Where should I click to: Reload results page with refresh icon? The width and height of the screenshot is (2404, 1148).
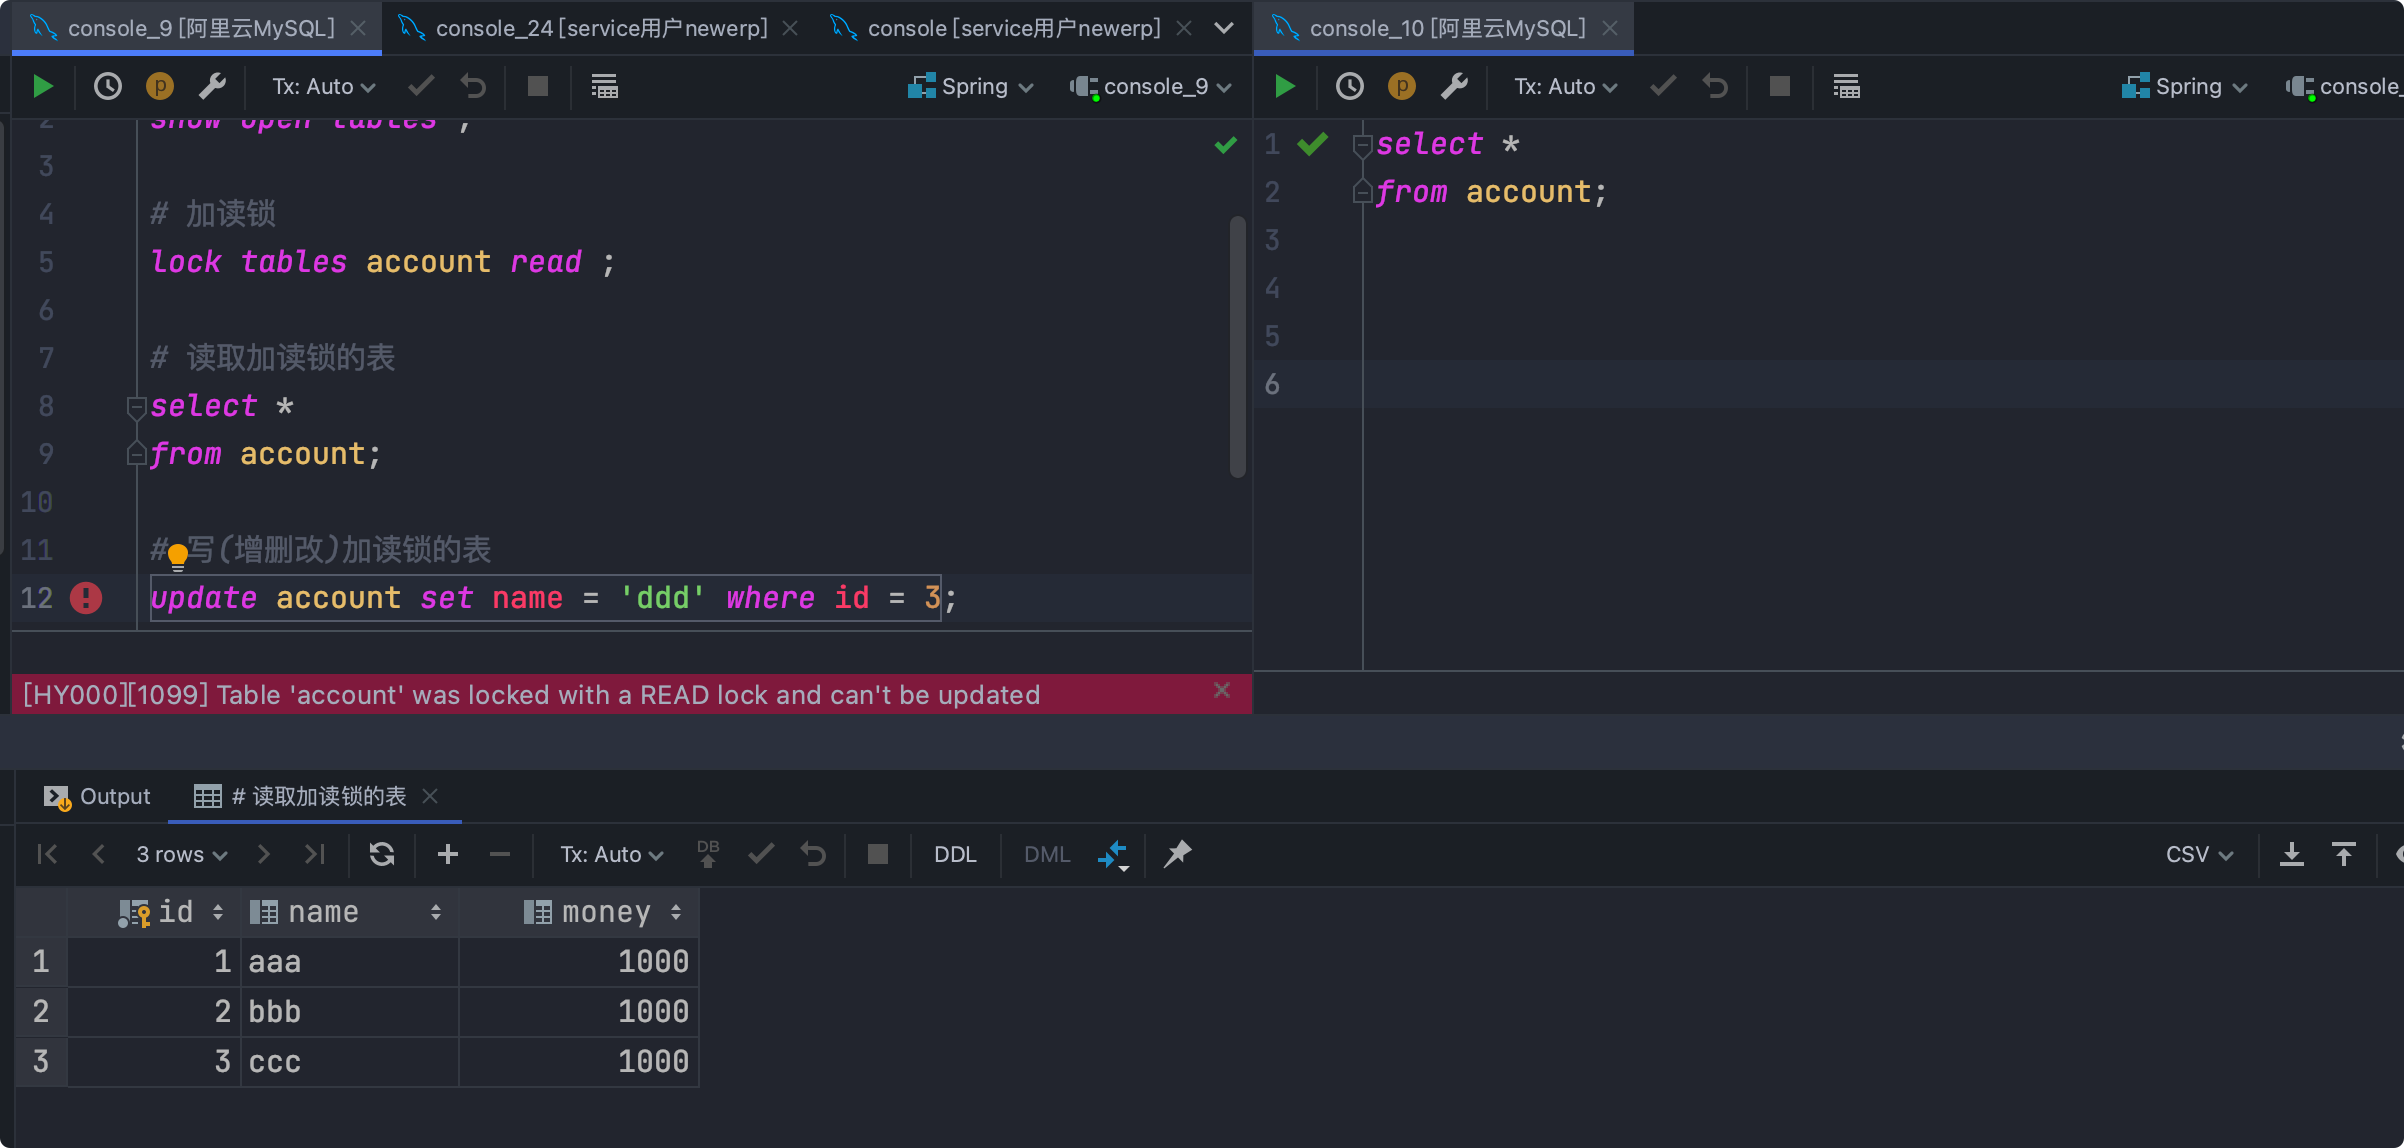pos(382,854)
